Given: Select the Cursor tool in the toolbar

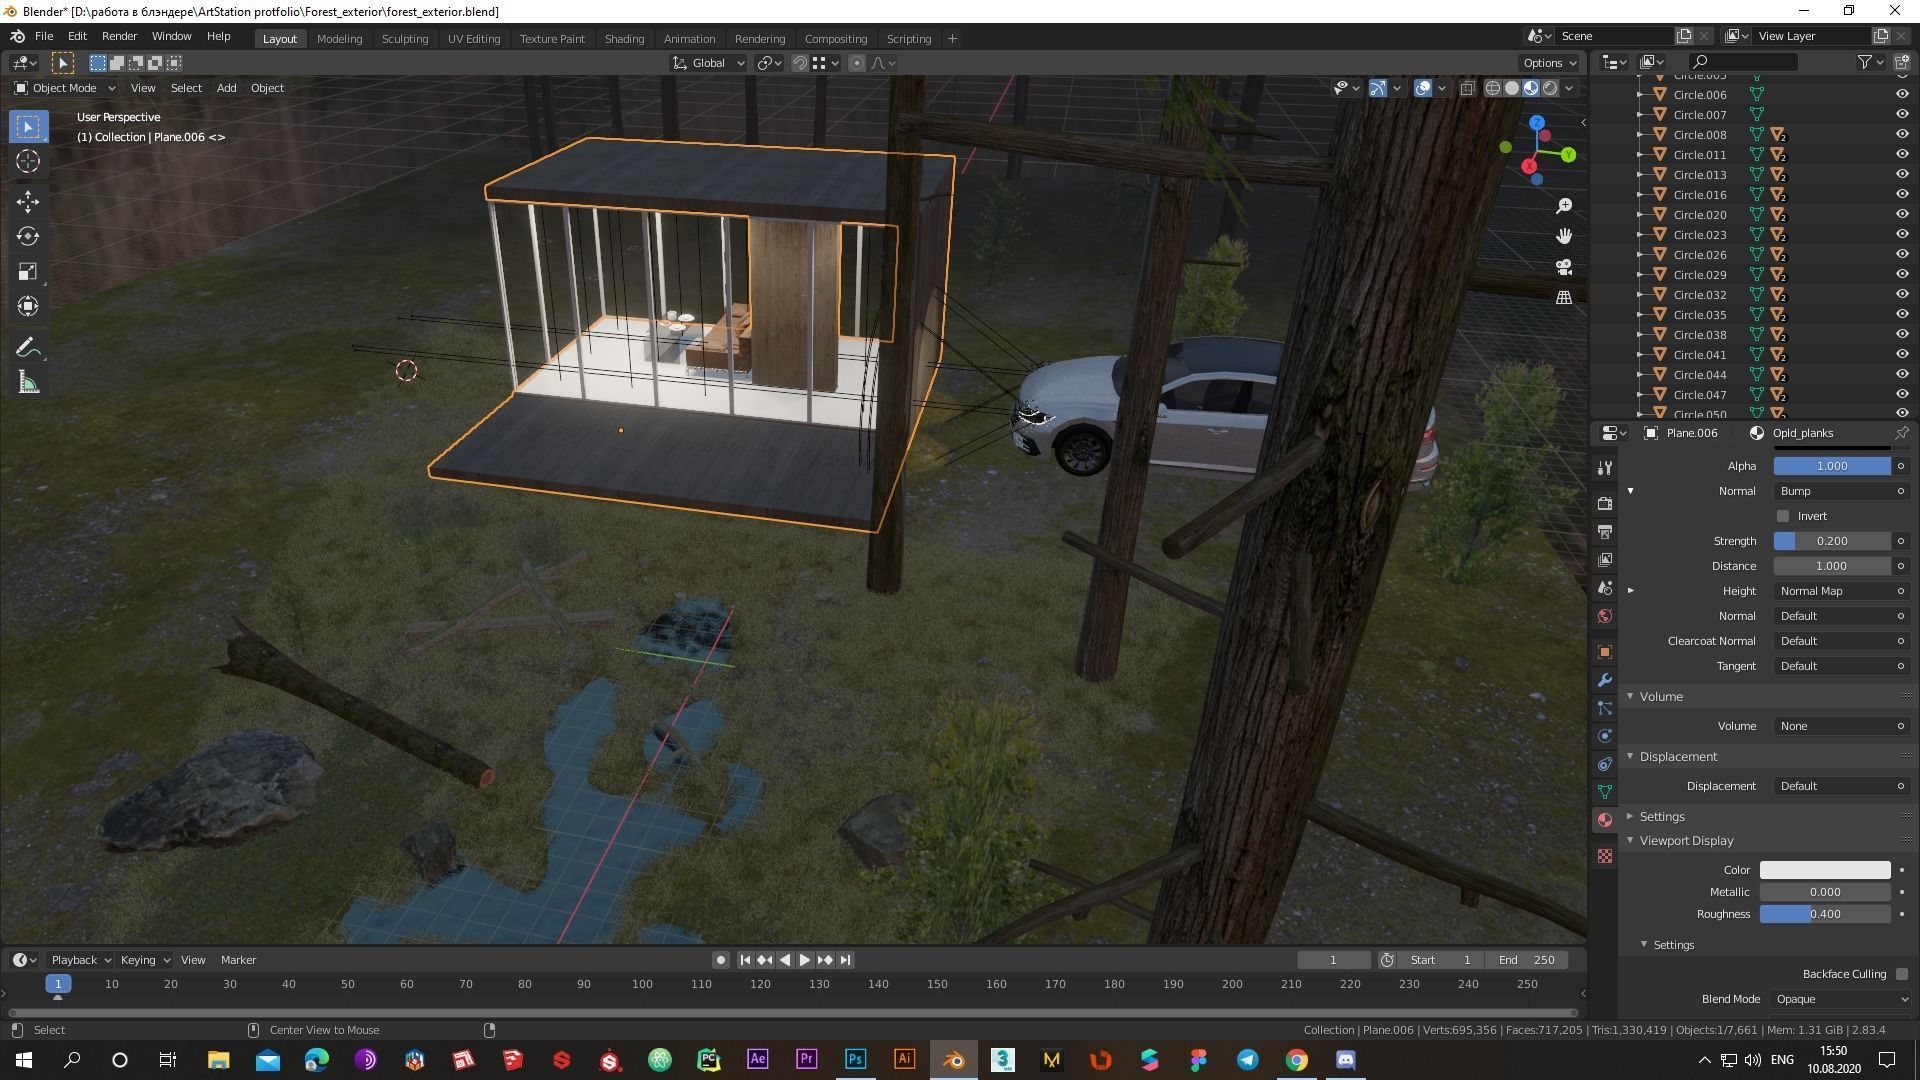Looking at the screenshot, I should (x=28, y=161).
